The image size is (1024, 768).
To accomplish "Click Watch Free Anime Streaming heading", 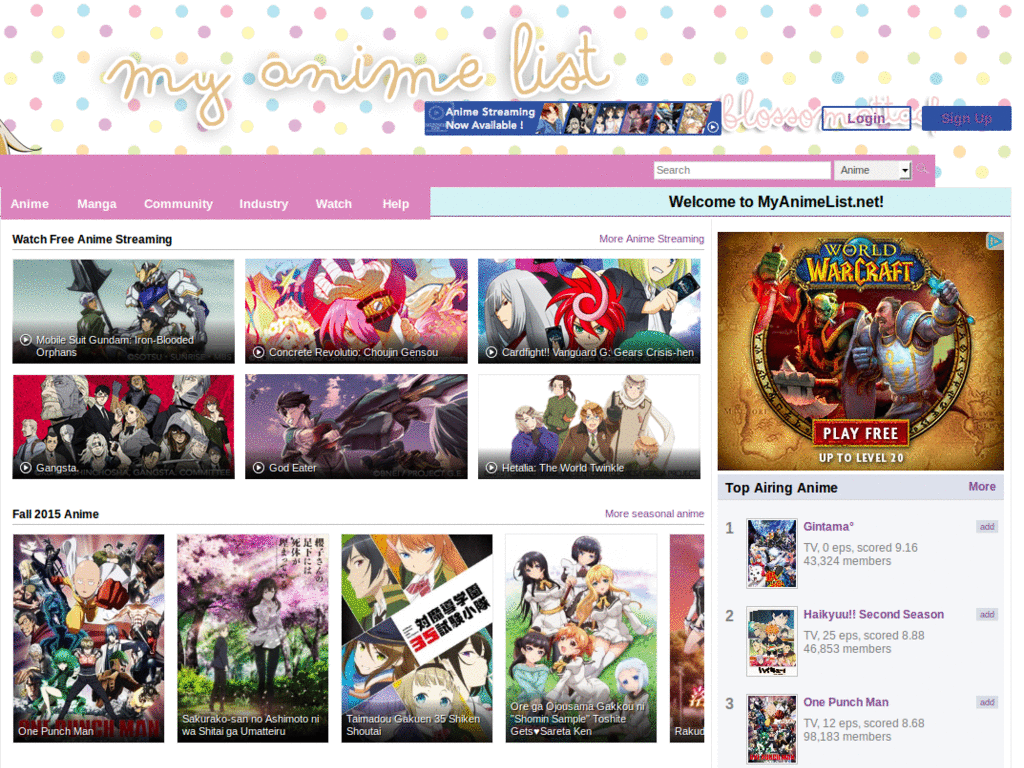I will [x=92, y=240].
